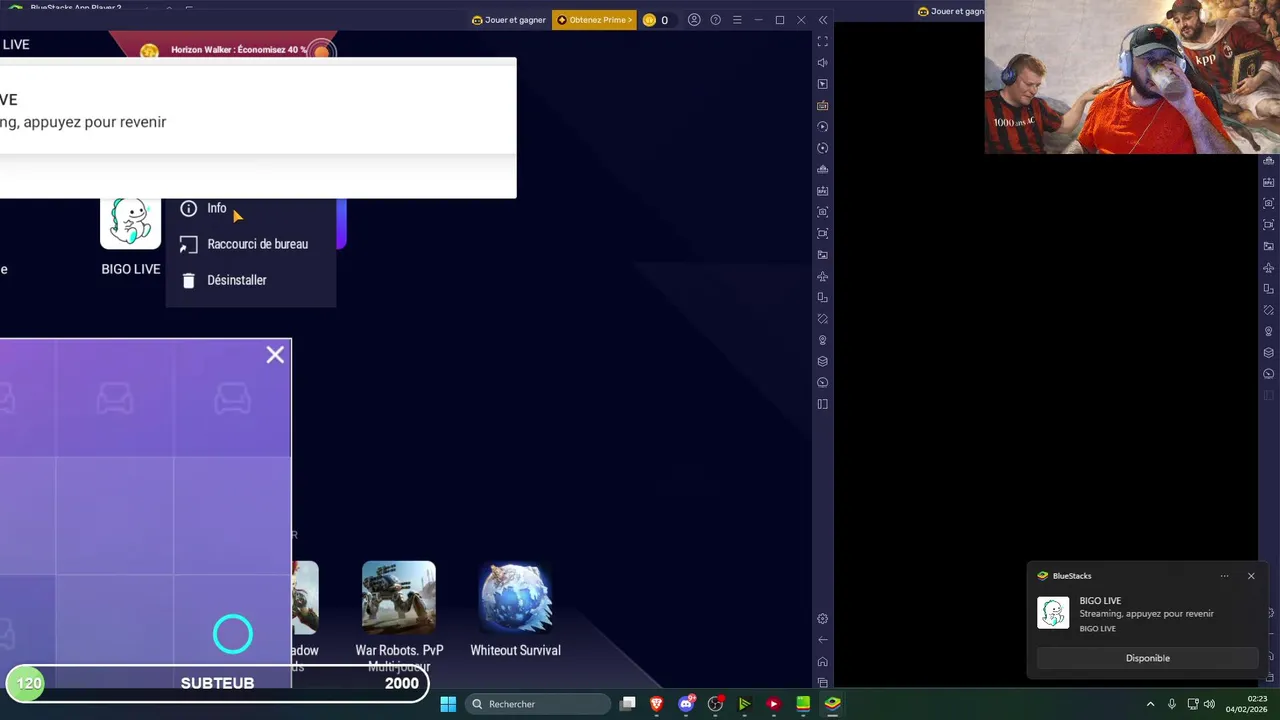This screenshot has width=1280, height=720.
Task: Open the help question mark icon
Action: (x=715, y=20)
